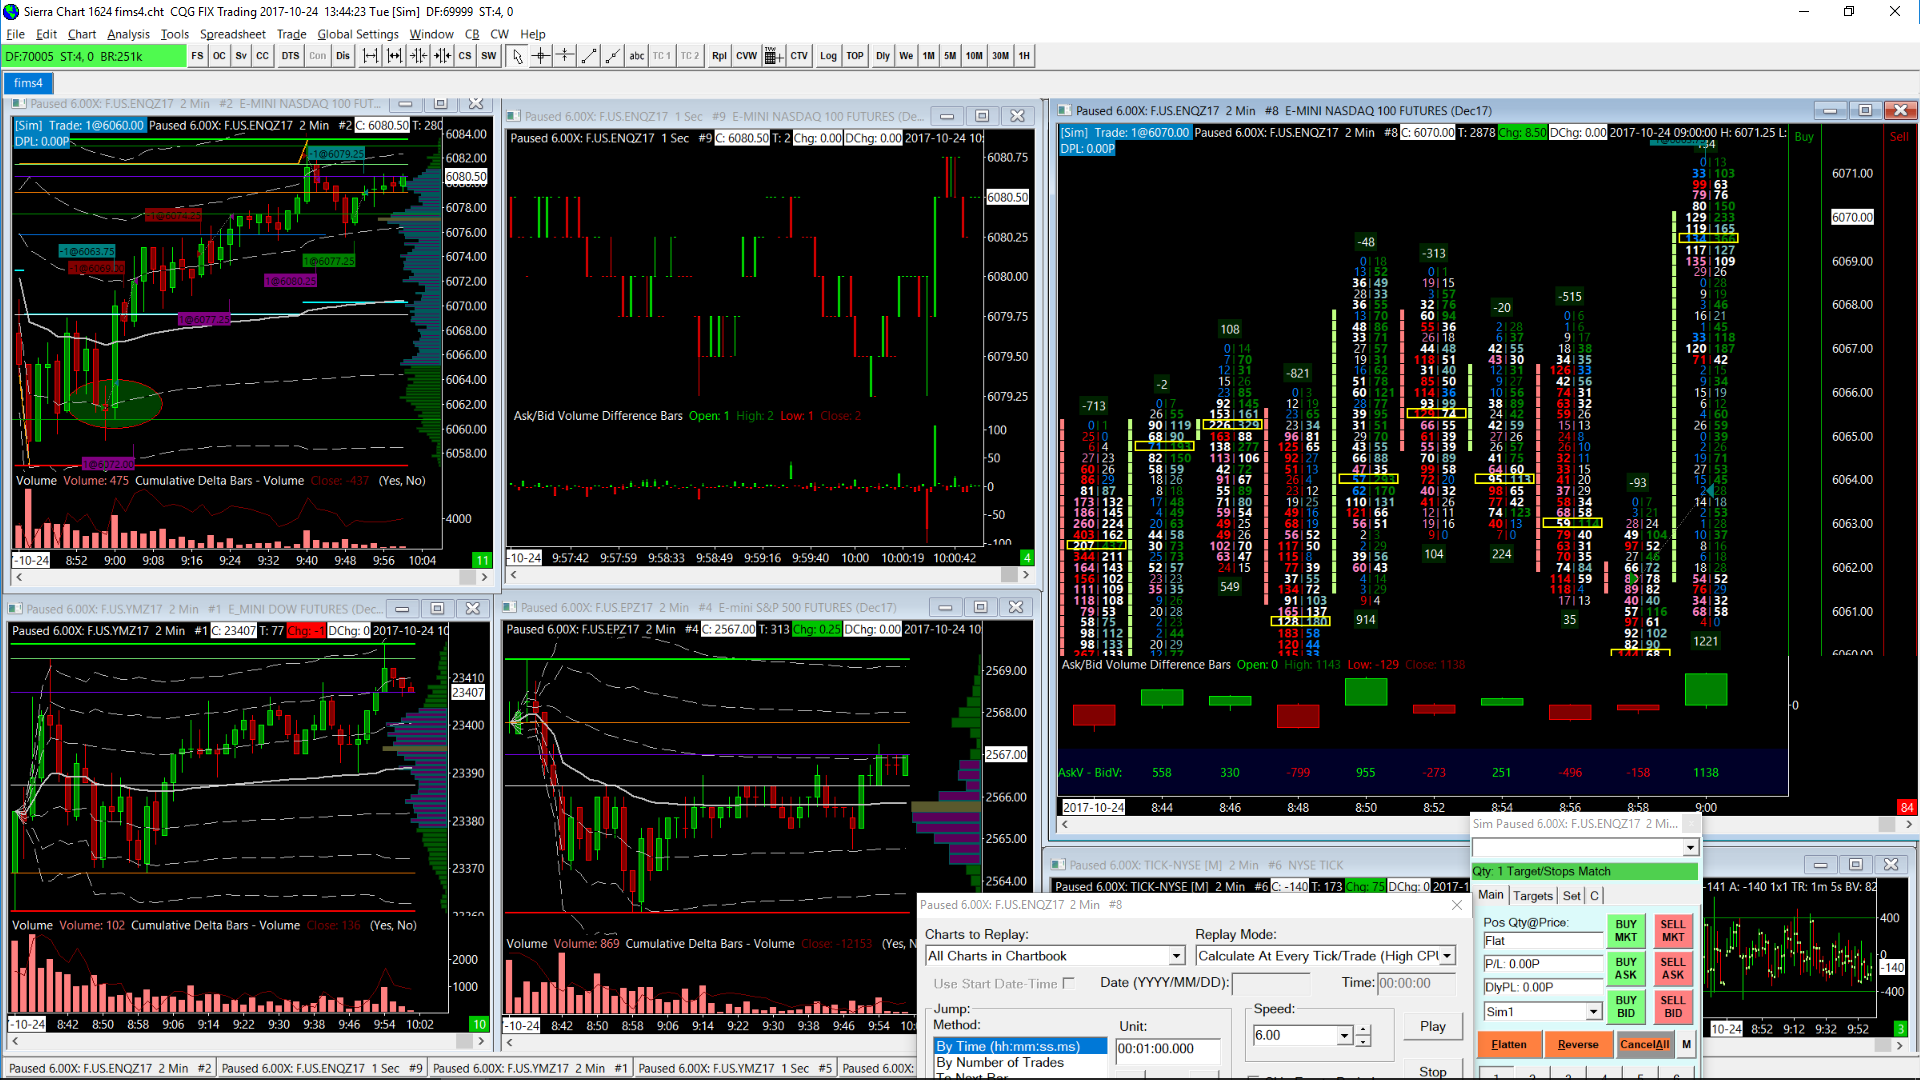The image size is (1920, 1080).
Task: Activate the chart values crosshair tool
Action: click(541, 56)
